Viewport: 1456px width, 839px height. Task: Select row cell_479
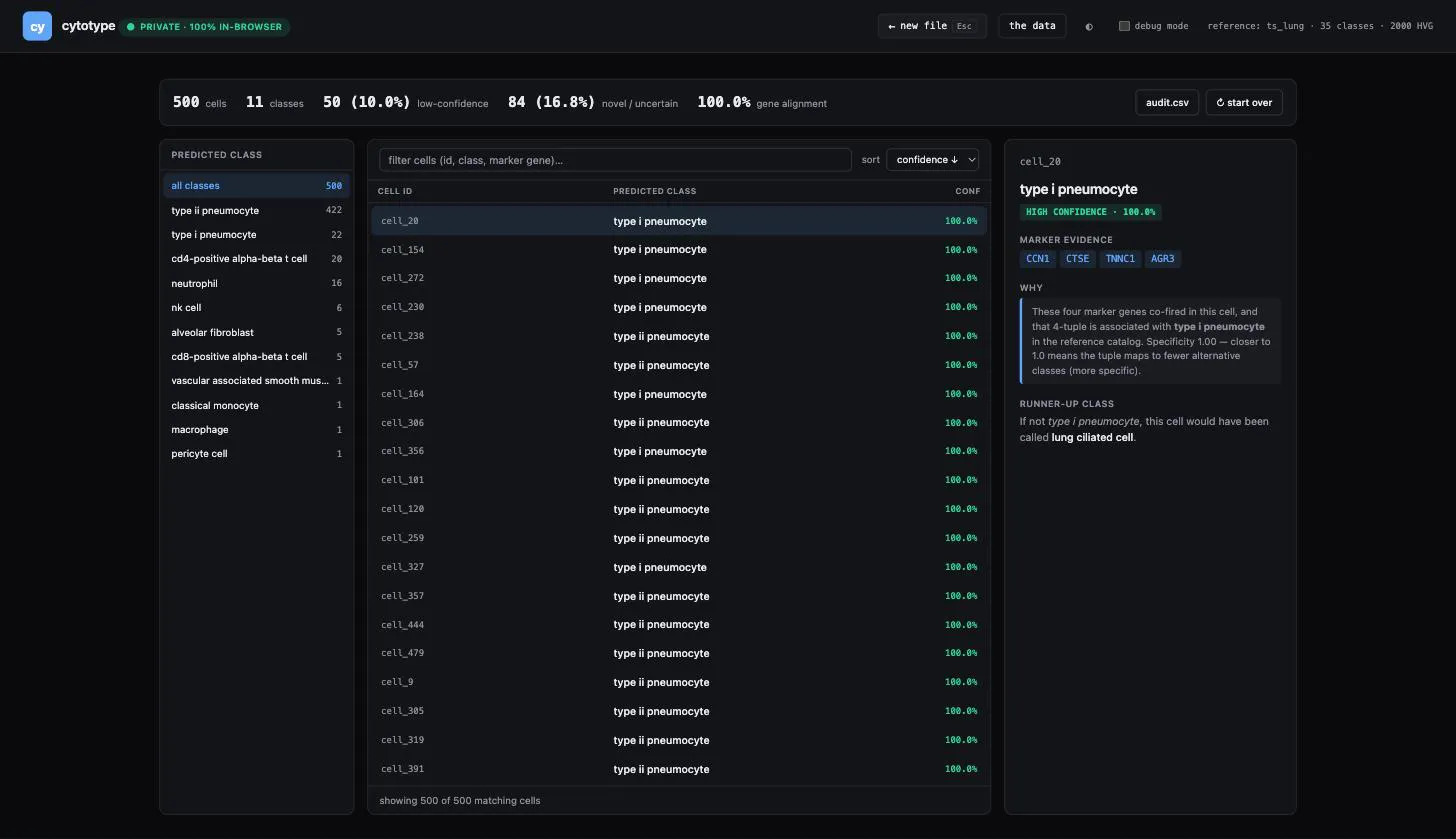[679, 654]
